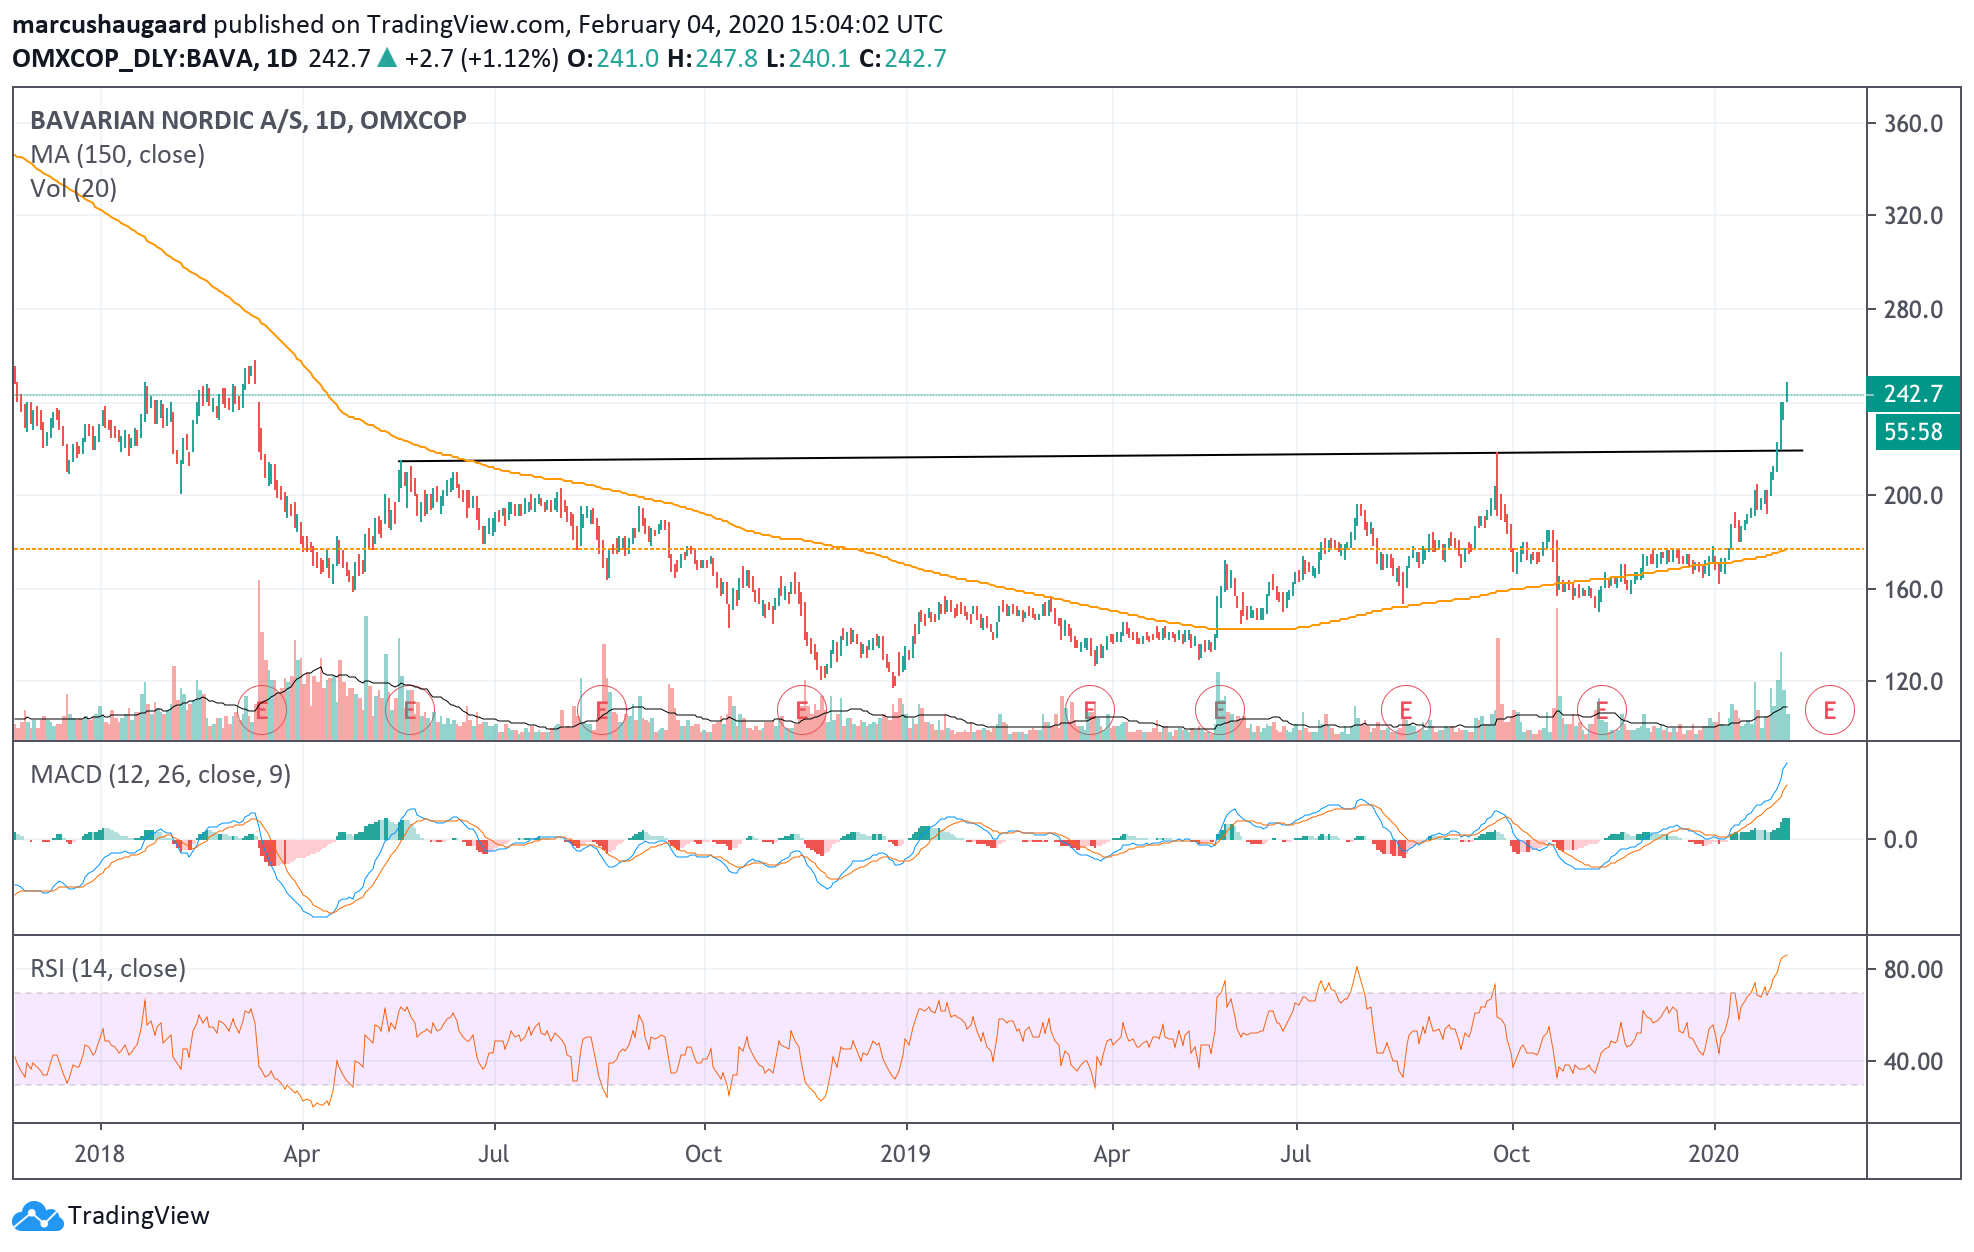Click the earnings E marker between July and October 2019
This screenshot has width=1974, height=1252.
pos(1406,711)
